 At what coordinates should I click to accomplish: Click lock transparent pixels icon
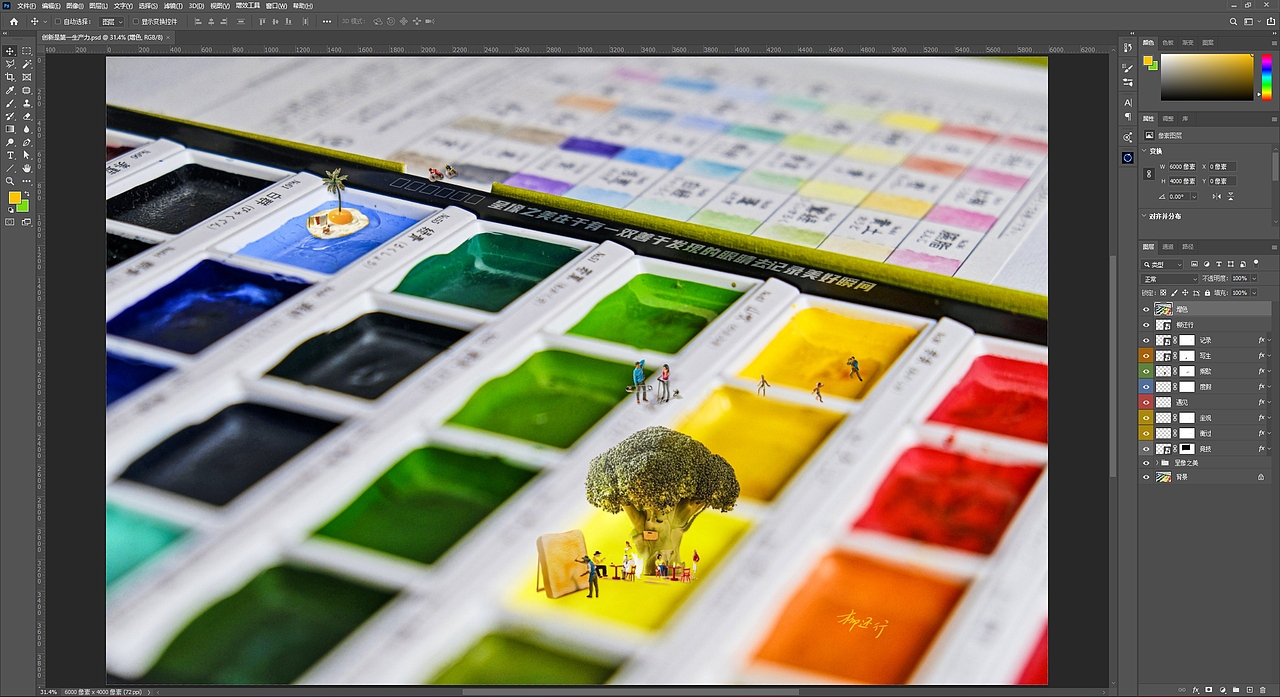[x=1163, y=293]
